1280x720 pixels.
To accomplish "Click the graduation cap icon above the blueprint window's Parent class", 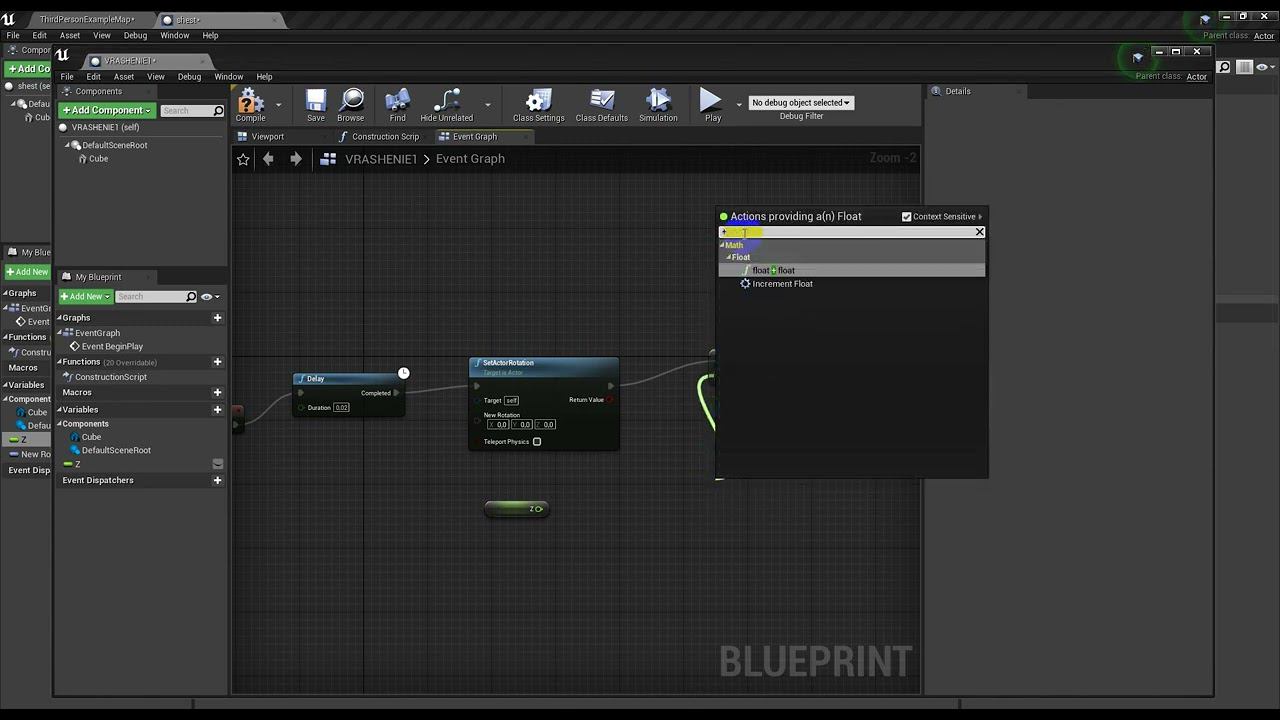I will [1137, 58].
